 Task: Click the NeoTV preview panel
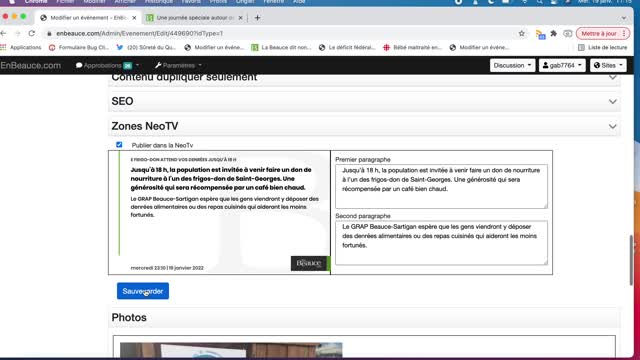pos(219,212)
